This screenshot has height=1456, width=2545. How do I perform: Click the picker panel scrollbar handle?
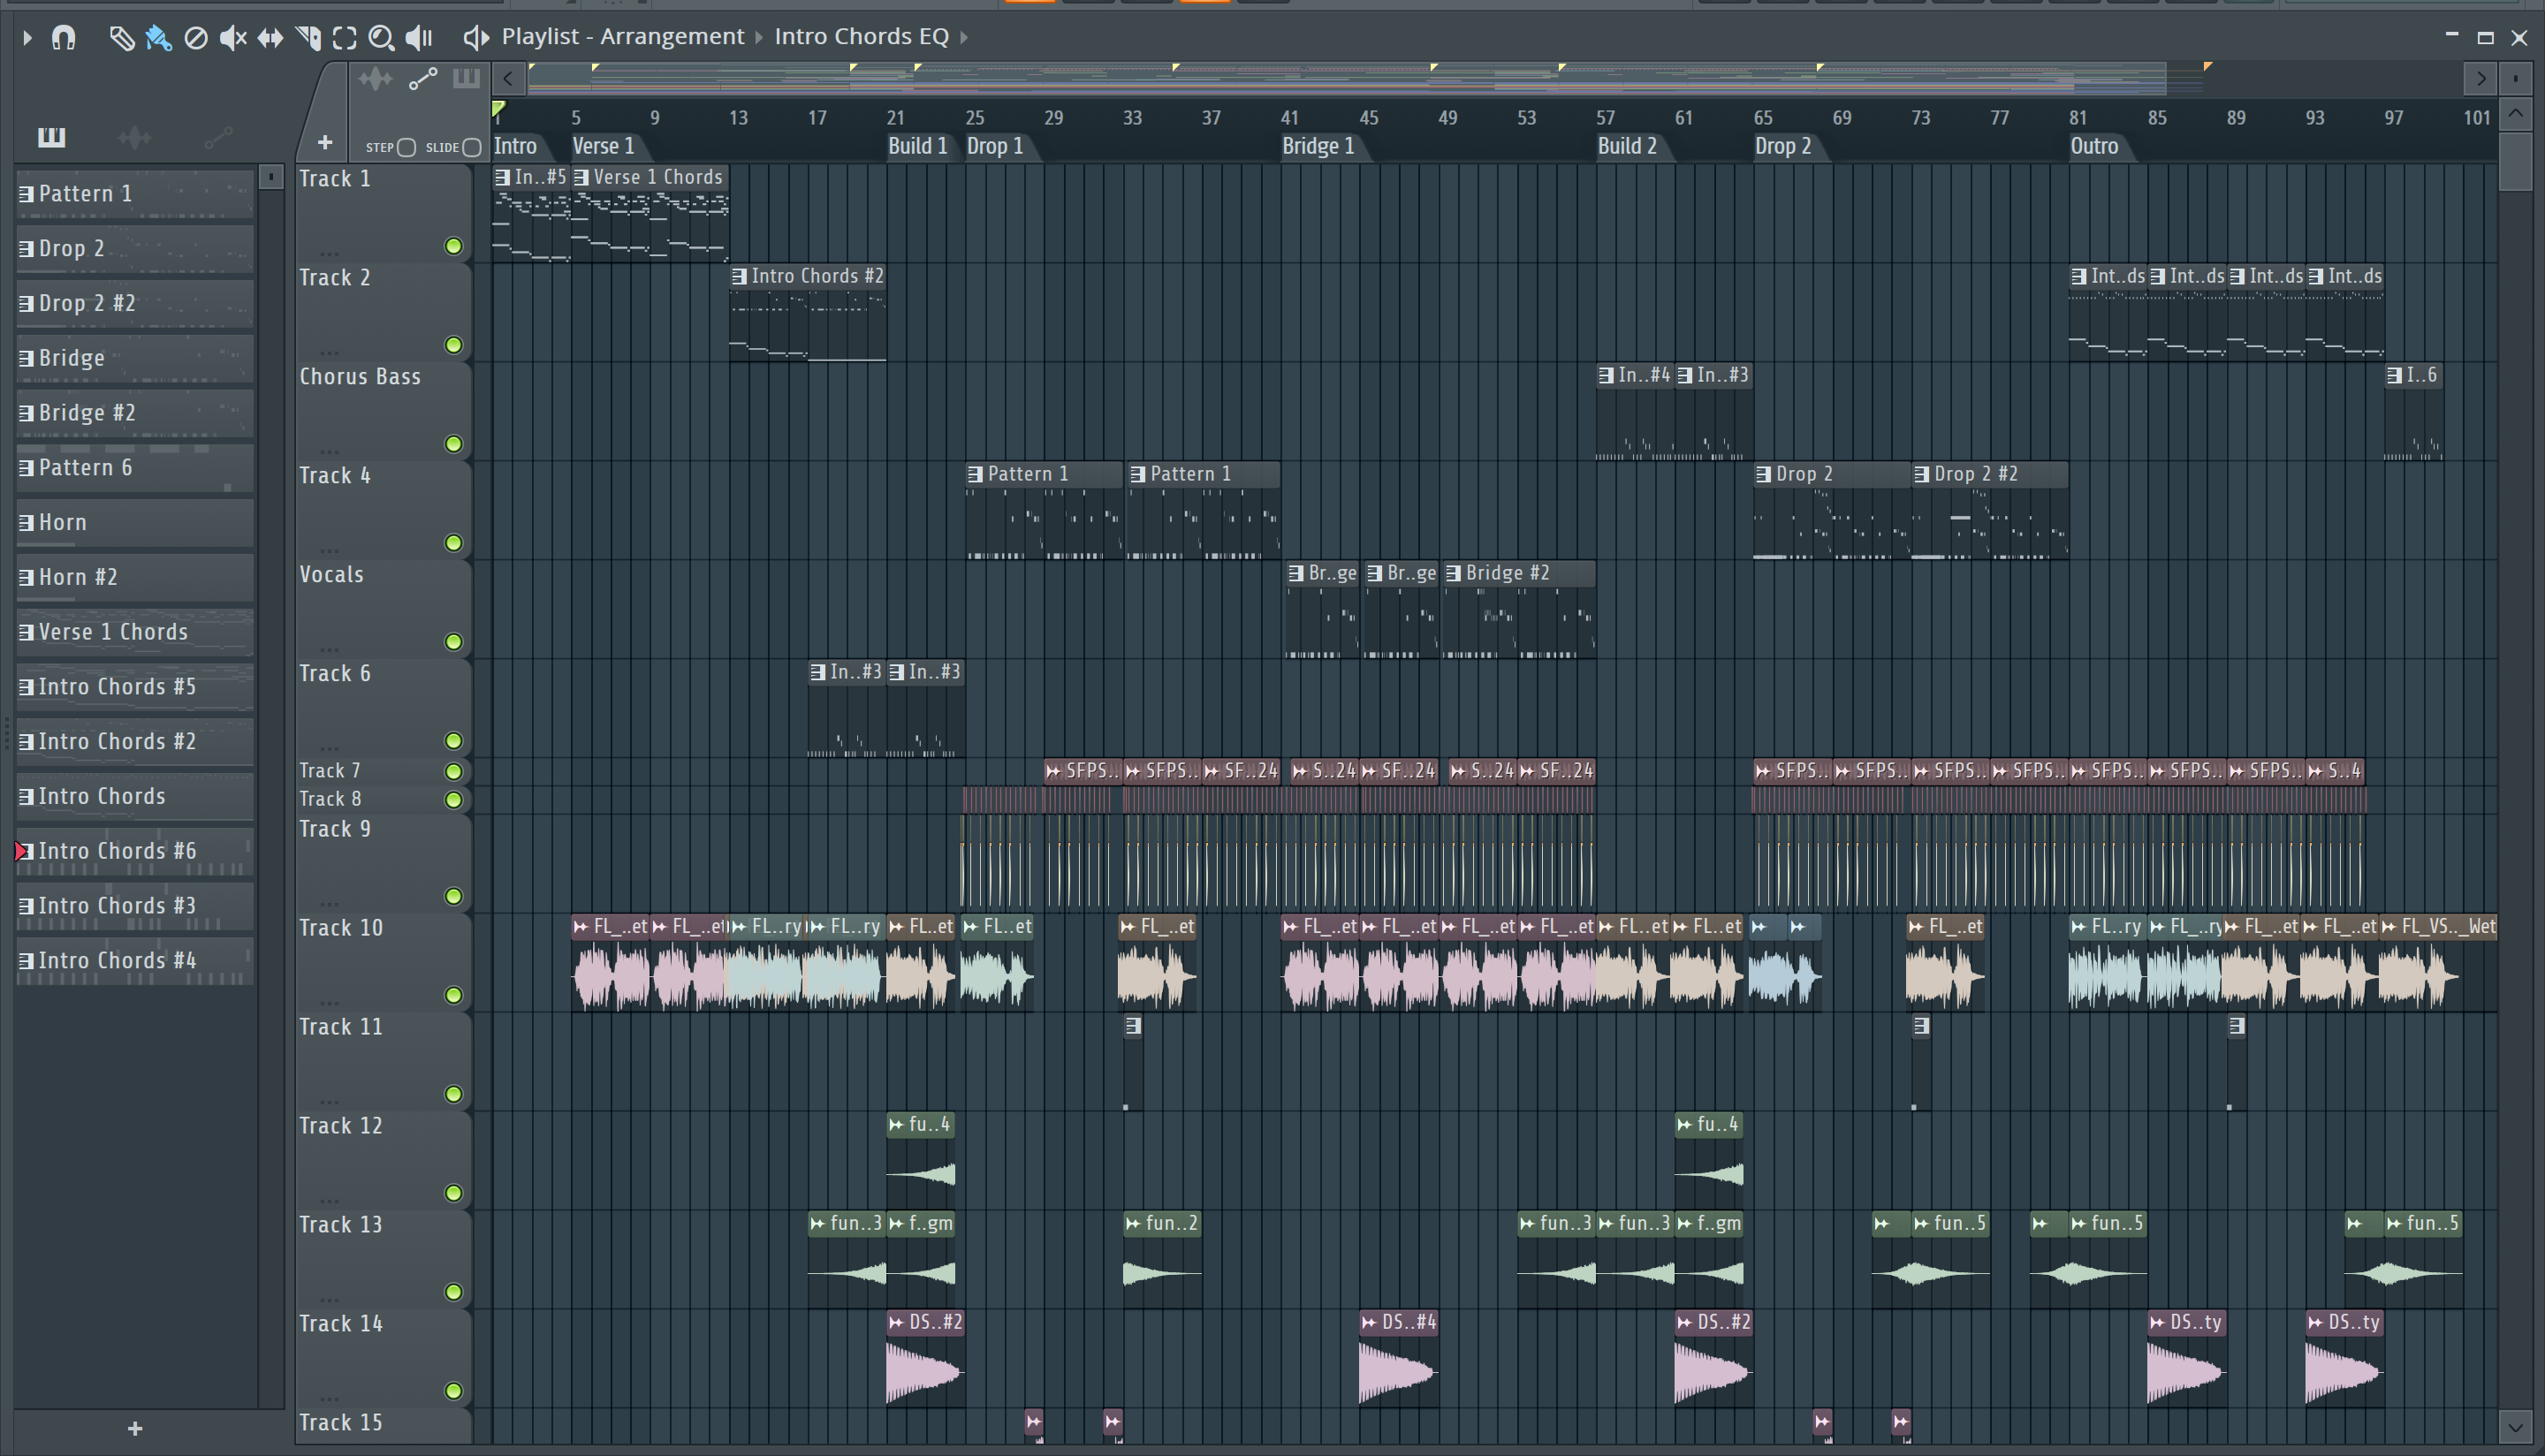point(270,177)
